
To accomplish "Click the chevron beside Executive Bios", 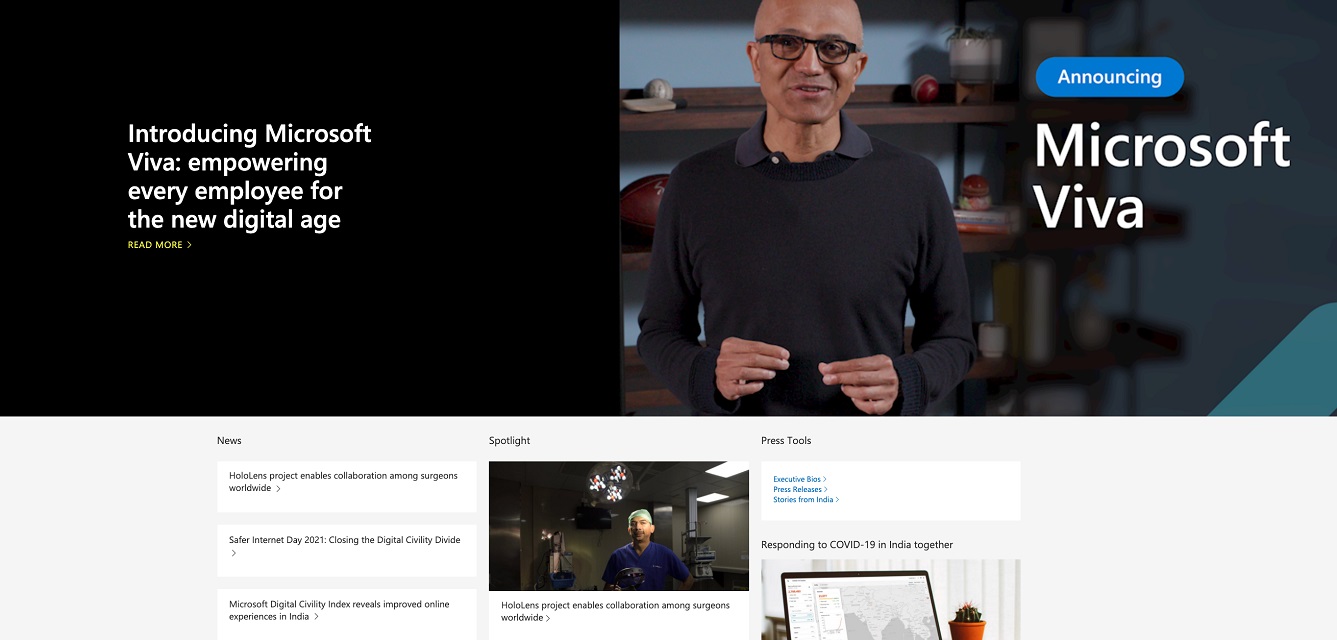I will pos(825,480).
